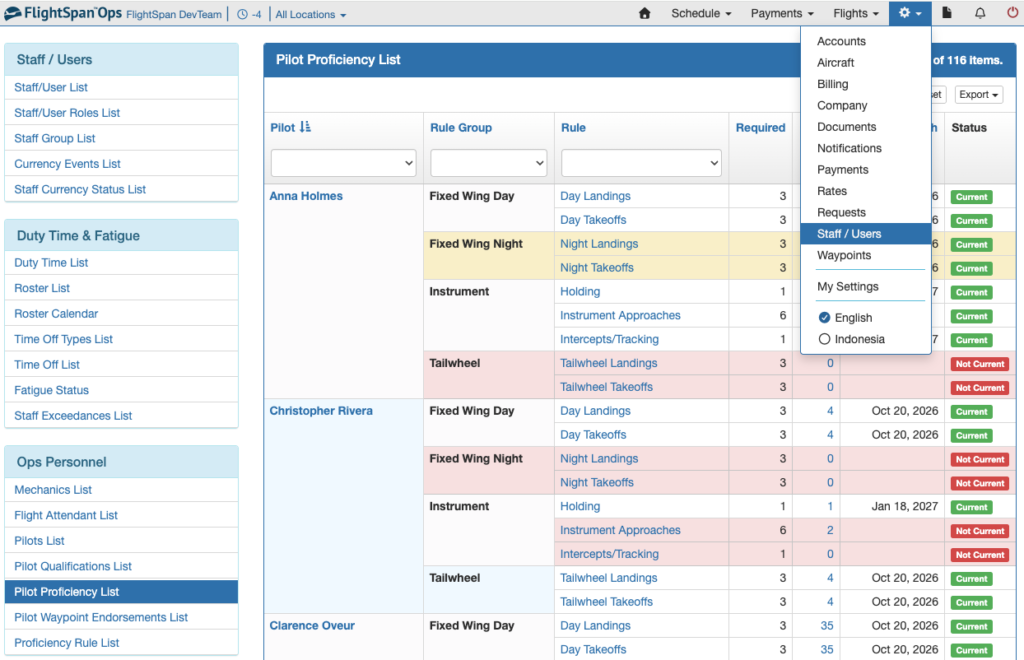Open the Schedule menu
Viewport: 1024px width, 660px height.
point(701,13)
